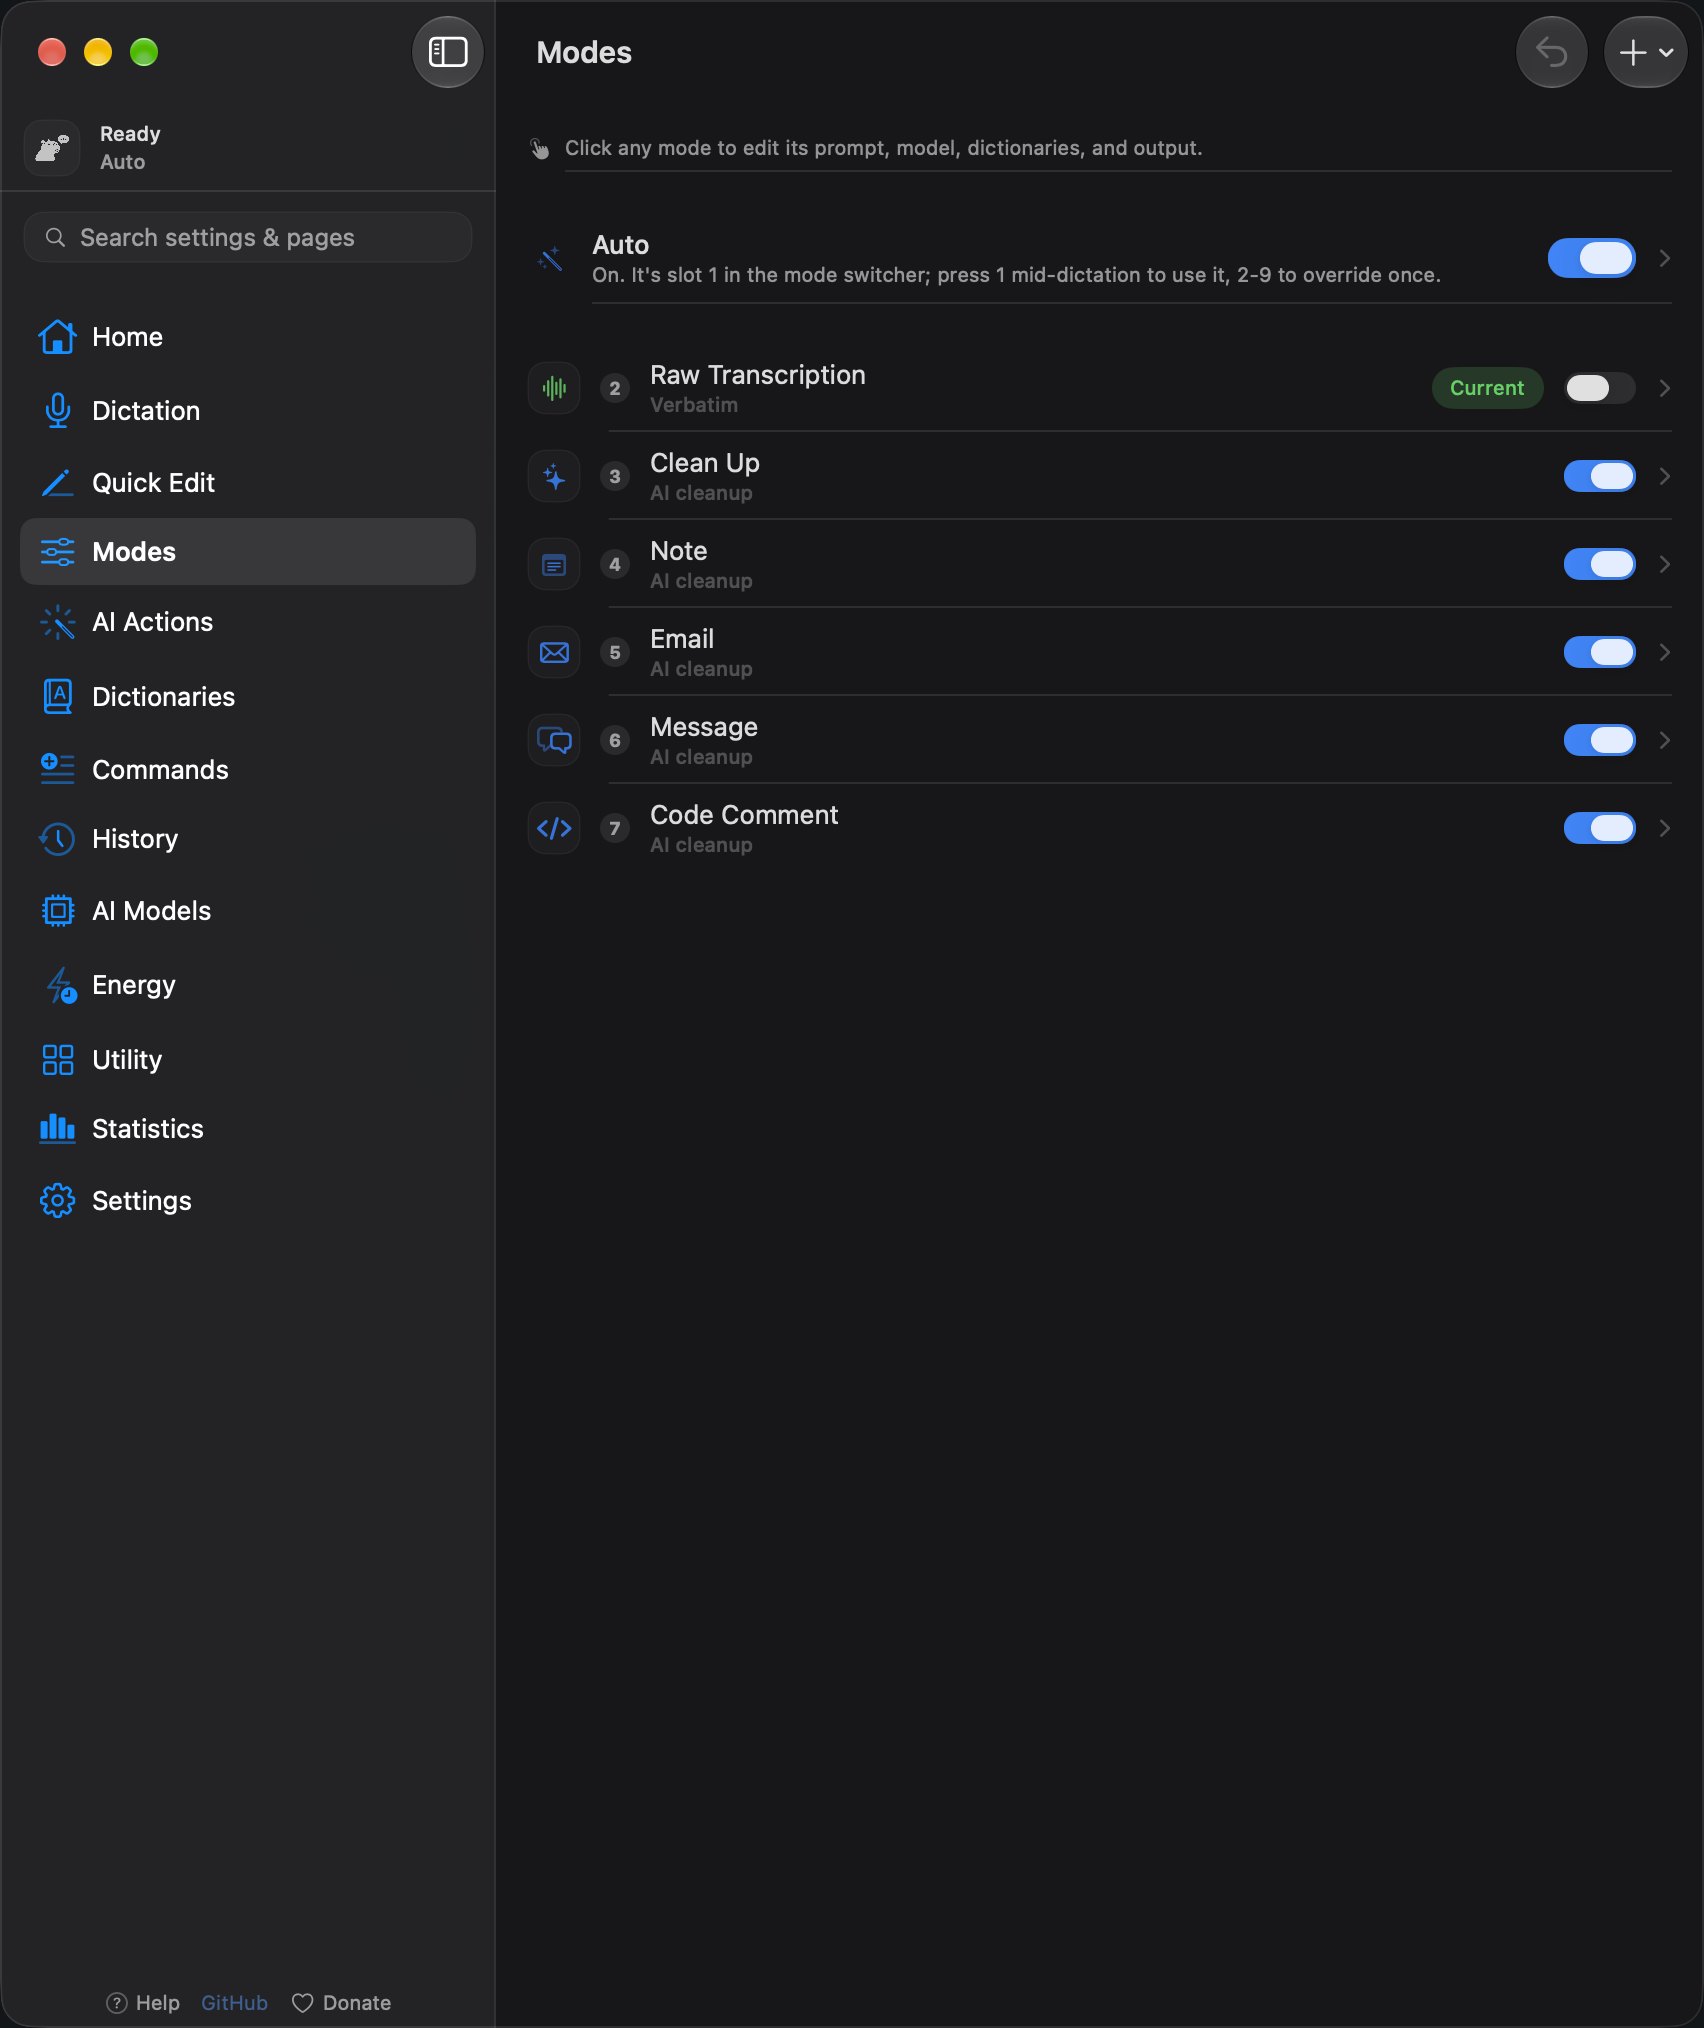The width and height of the screenshot is (1704, 2028).
Task: Go to Home in sidebar
Action: (248, 337)
